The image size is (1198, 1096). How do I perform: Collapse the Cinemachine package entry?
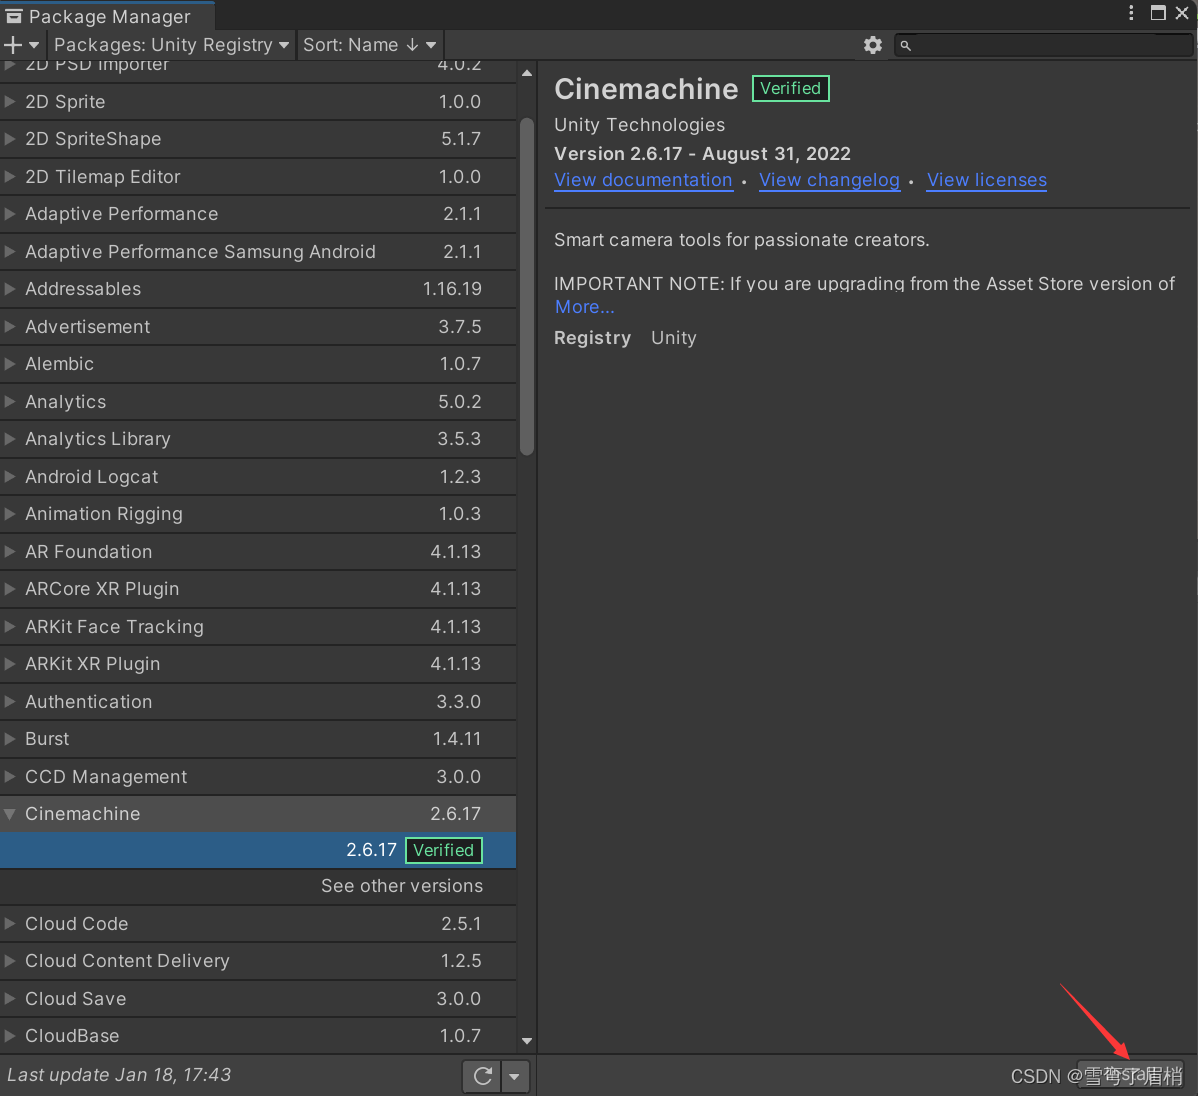pos(10,813)
